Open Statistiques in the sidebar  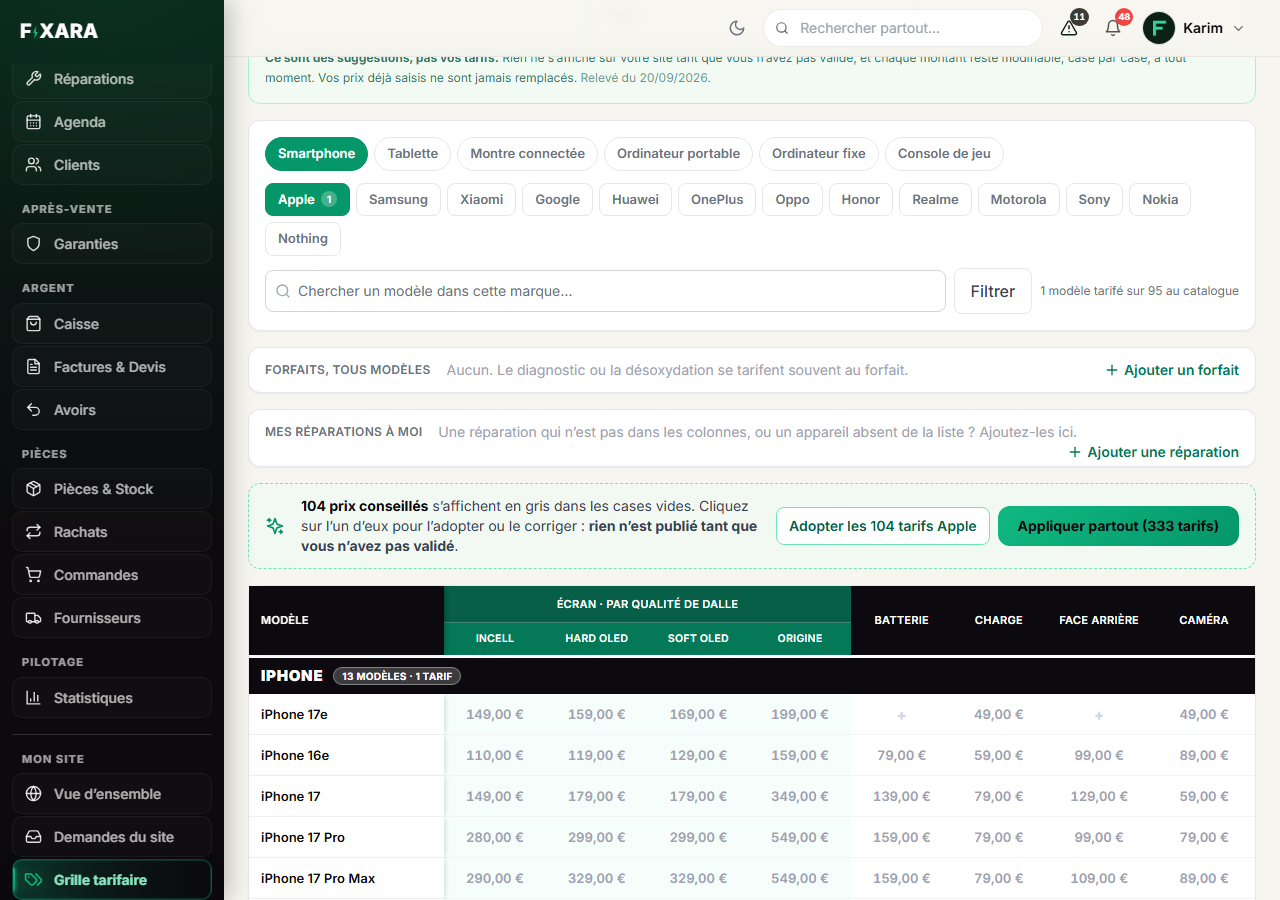(x=112, y=698)
